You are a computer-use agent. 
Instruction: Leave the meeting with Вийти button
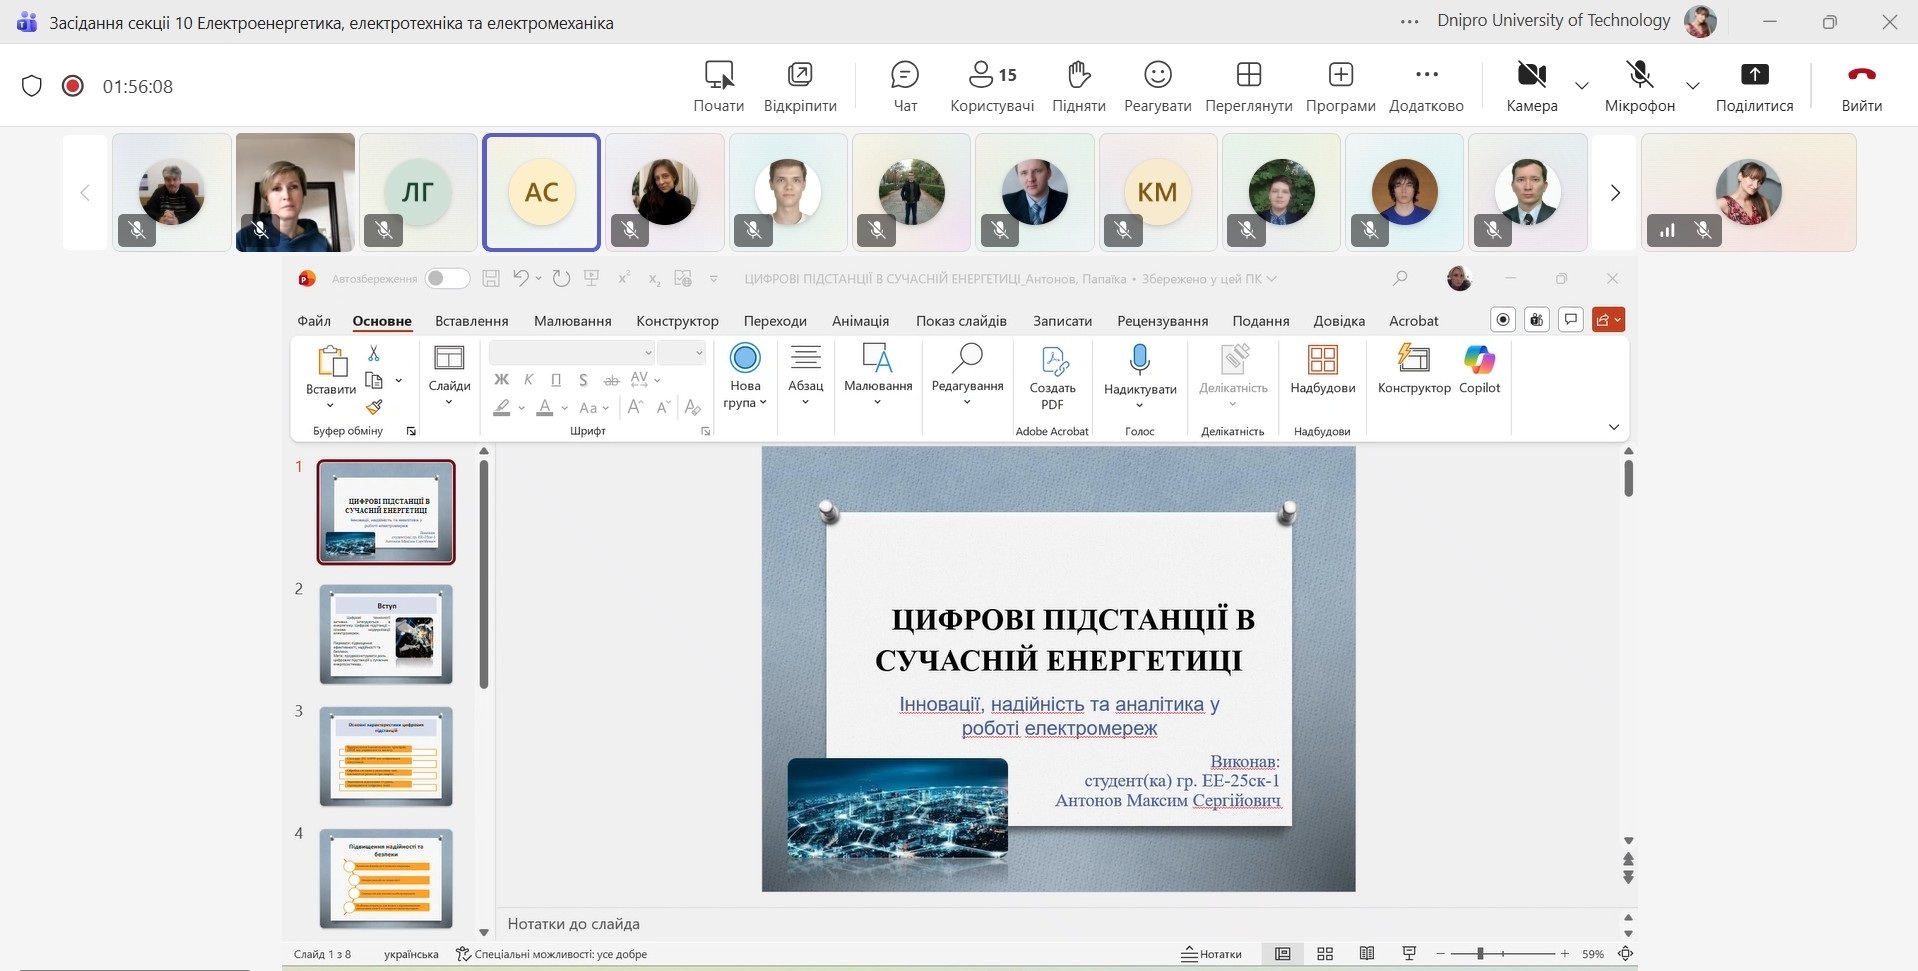point(1861,85)
